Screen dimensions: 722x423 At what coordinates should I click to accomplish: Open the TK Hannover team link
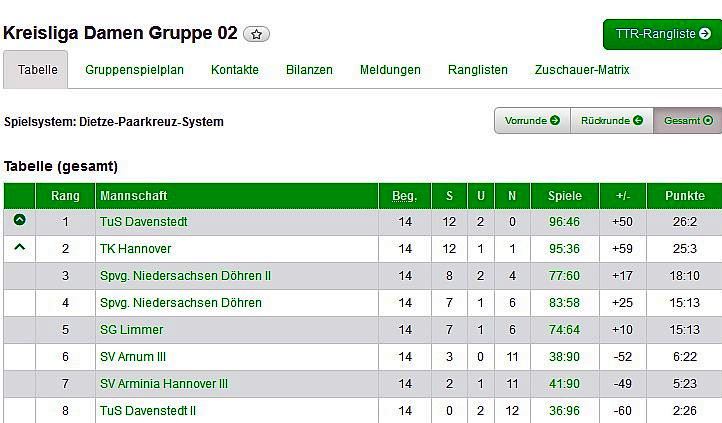pos(136,248)
